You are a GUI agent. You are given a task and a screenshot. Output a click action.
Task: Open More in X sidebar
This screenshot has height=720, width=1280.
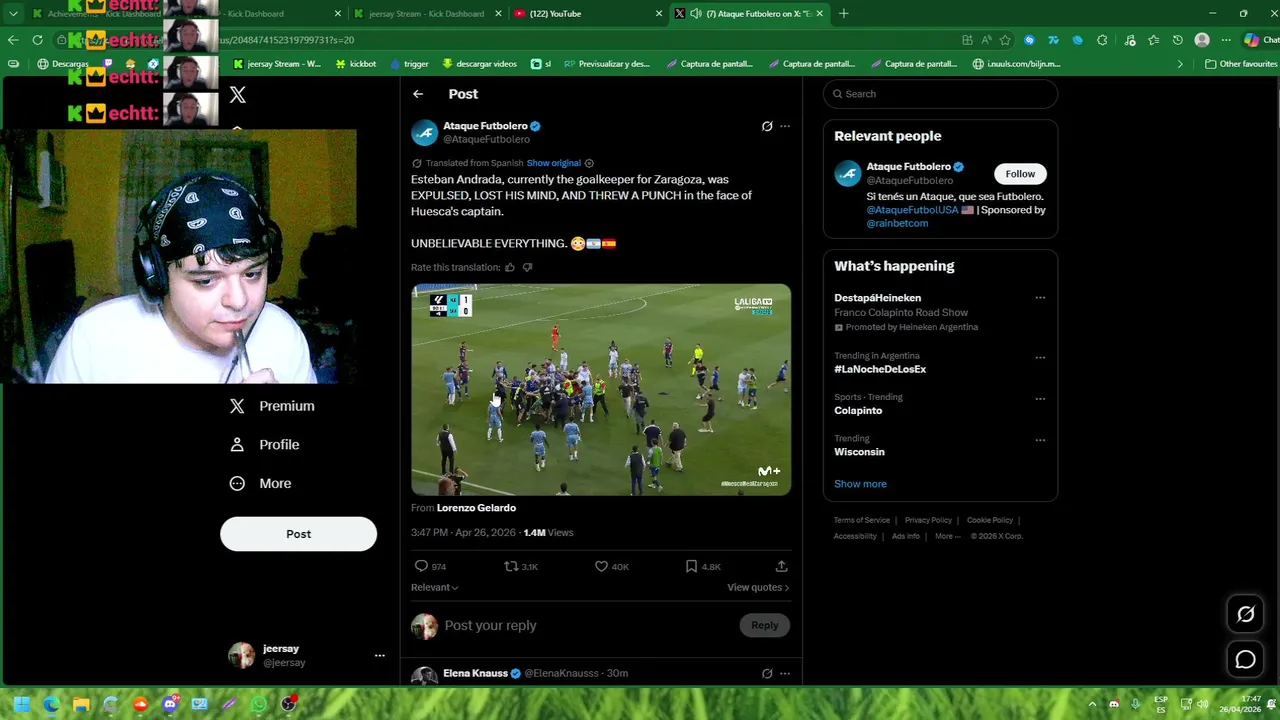(x=261, y=484)
